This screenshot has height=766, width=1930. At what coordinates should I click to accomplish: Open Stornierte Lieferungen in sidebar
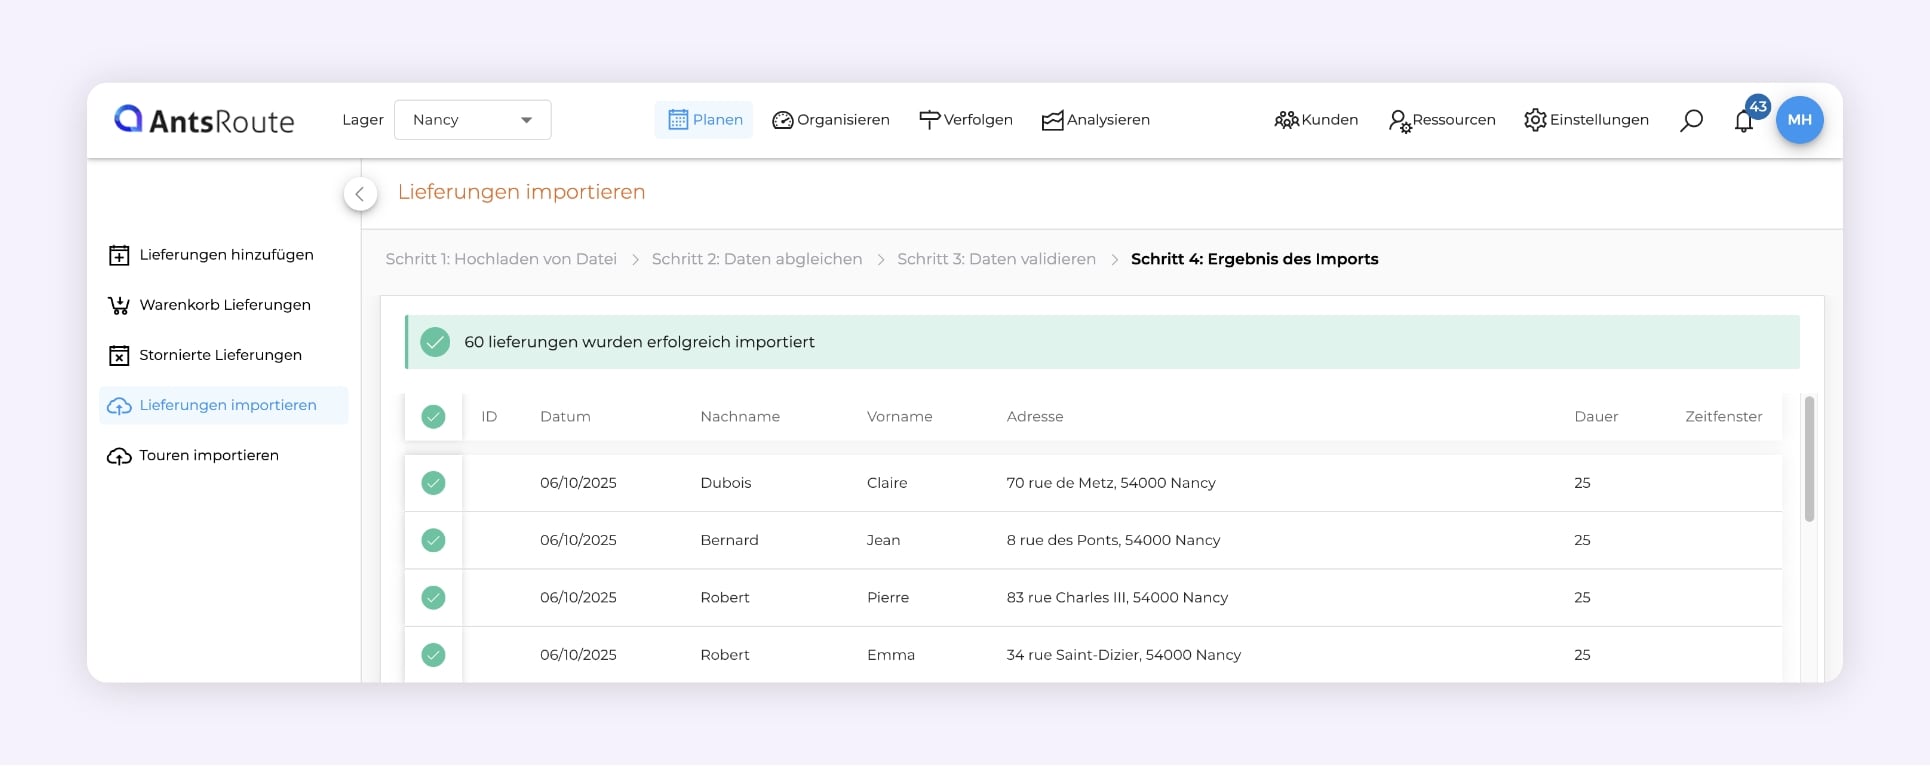[220, 355]
